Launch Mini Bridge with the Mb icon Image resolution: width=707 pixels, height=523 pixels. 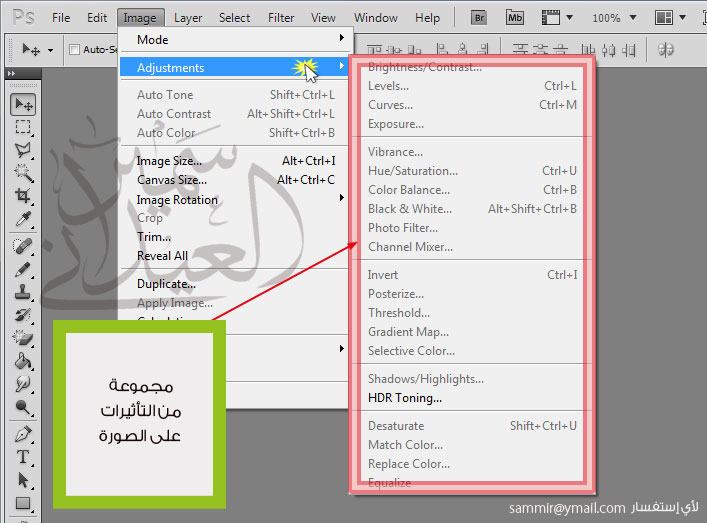pos(515,18)
